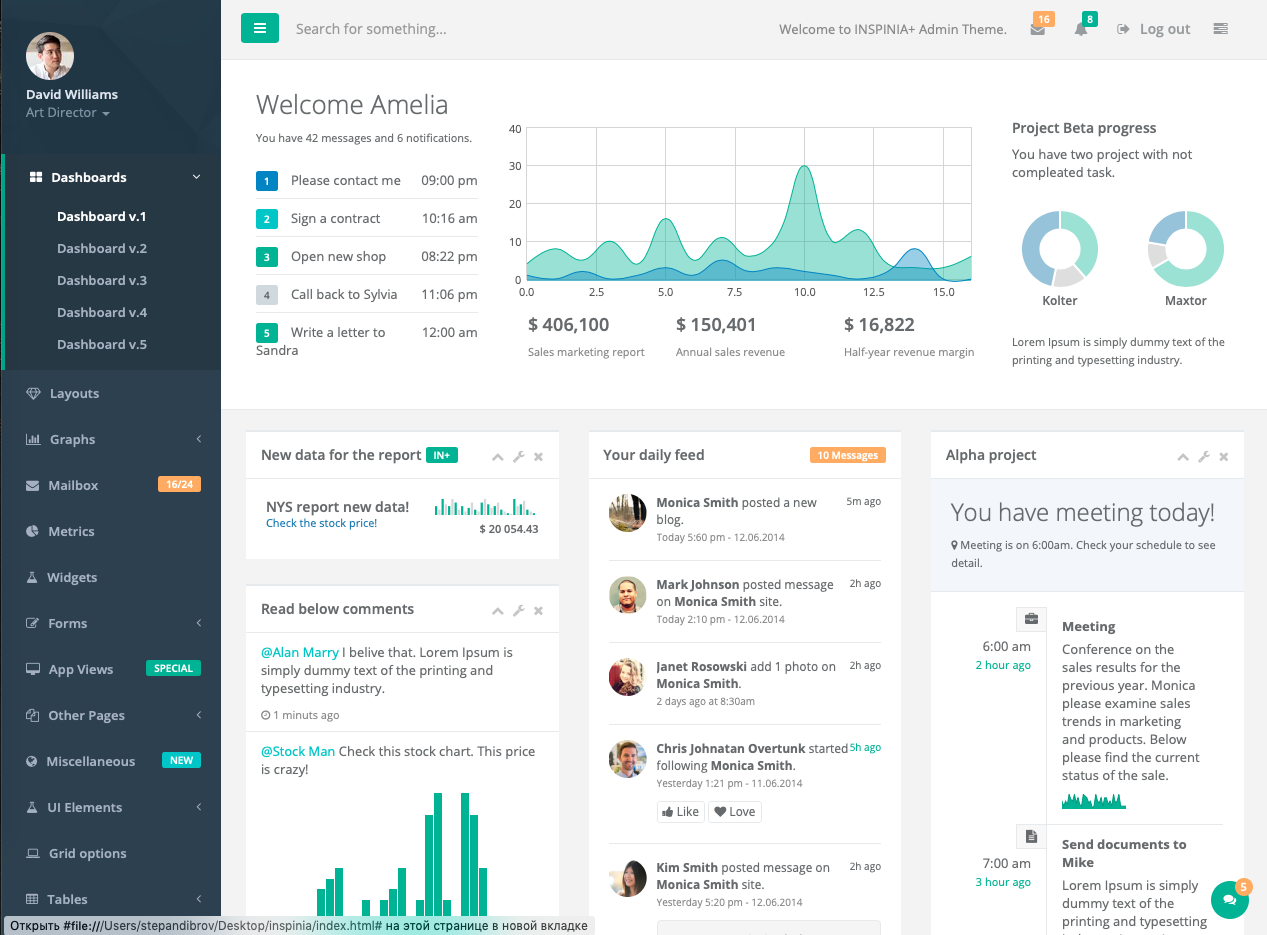Click the @Stock Man mention
Viewport: 1267px width, 935px height.
coord(298,751)
